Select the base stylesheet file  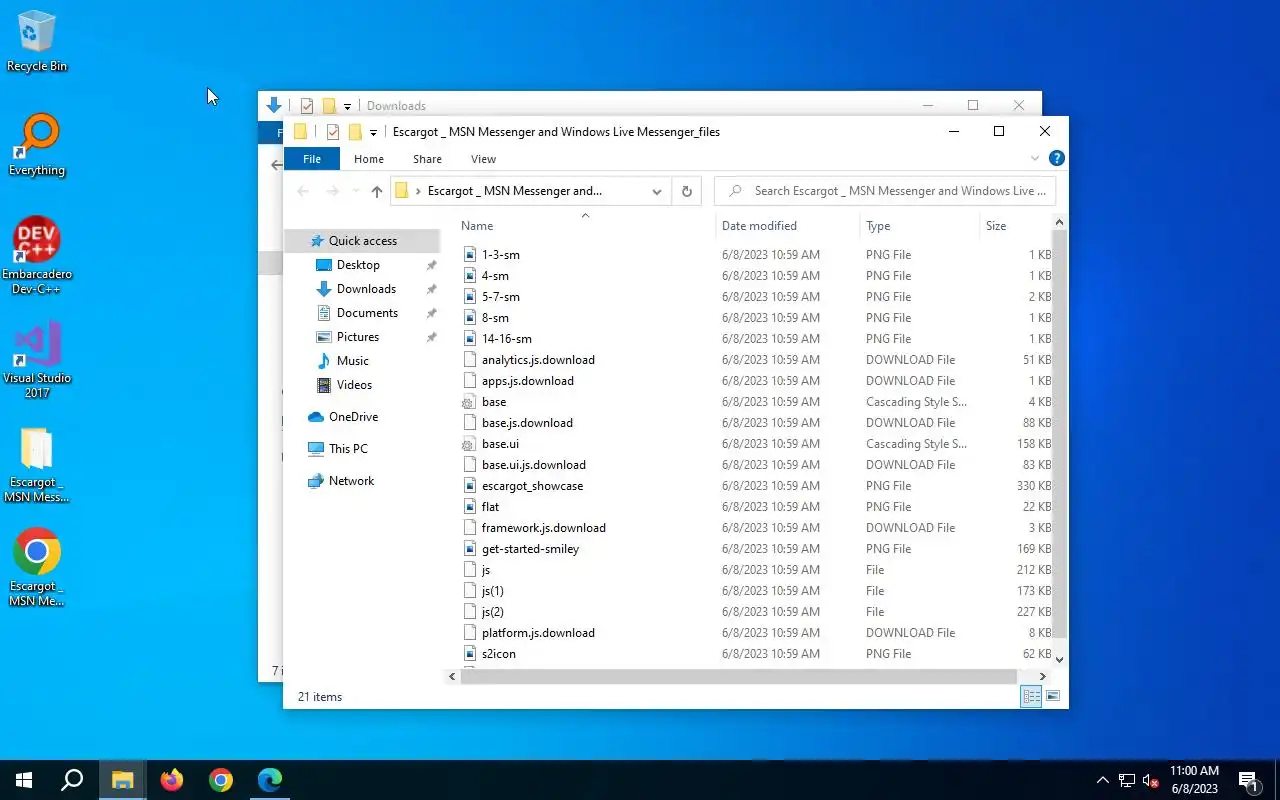(x=494, y=402)
